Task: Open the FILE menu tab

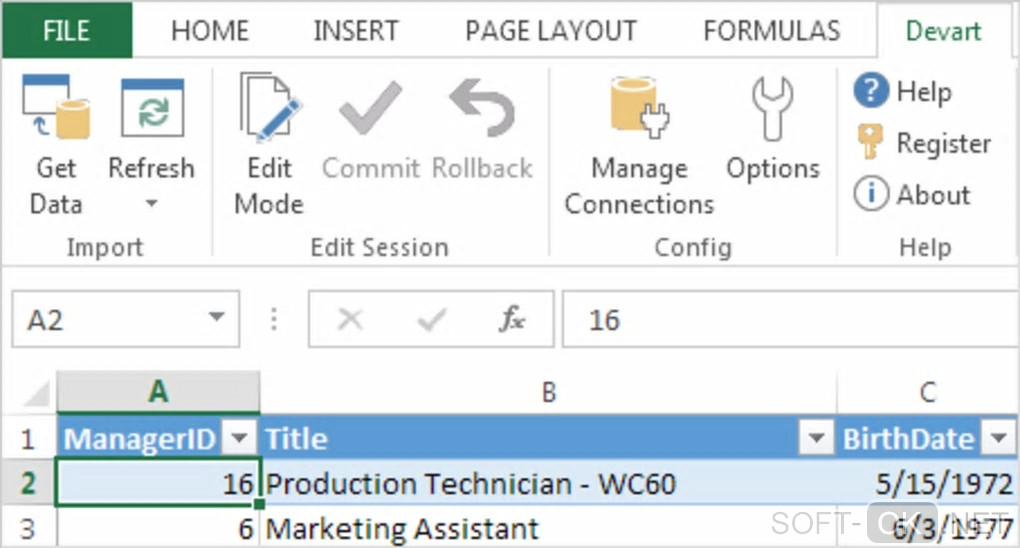Action: click(x=66, y=30)
